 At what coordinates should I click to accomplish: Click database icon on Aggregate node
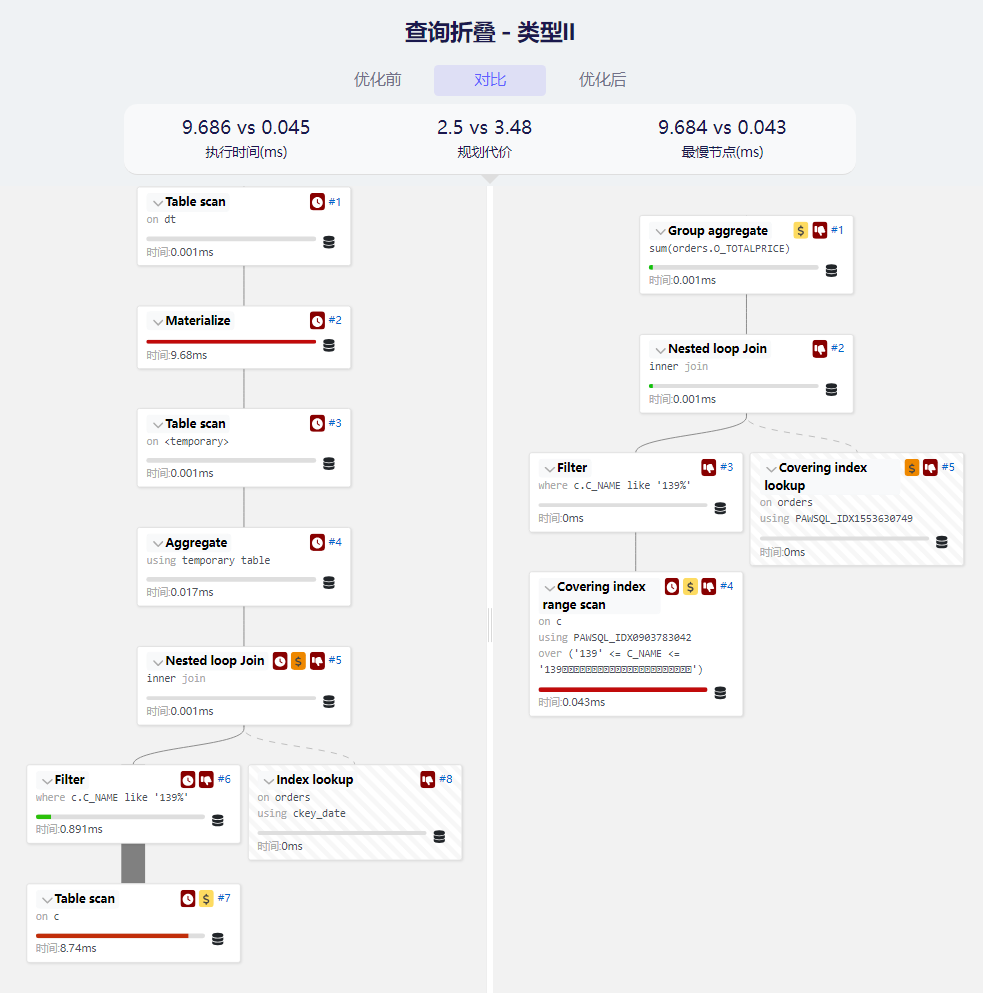[x=329, y=582]
